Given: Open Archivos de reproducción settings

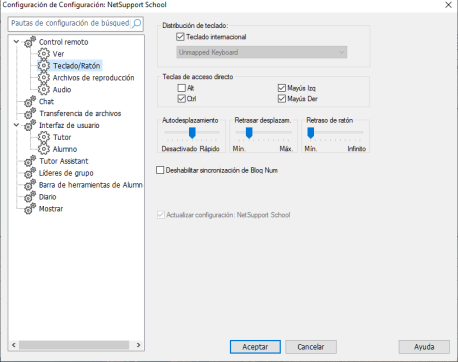Looking at the screenshot, I should tap(93, 78).
